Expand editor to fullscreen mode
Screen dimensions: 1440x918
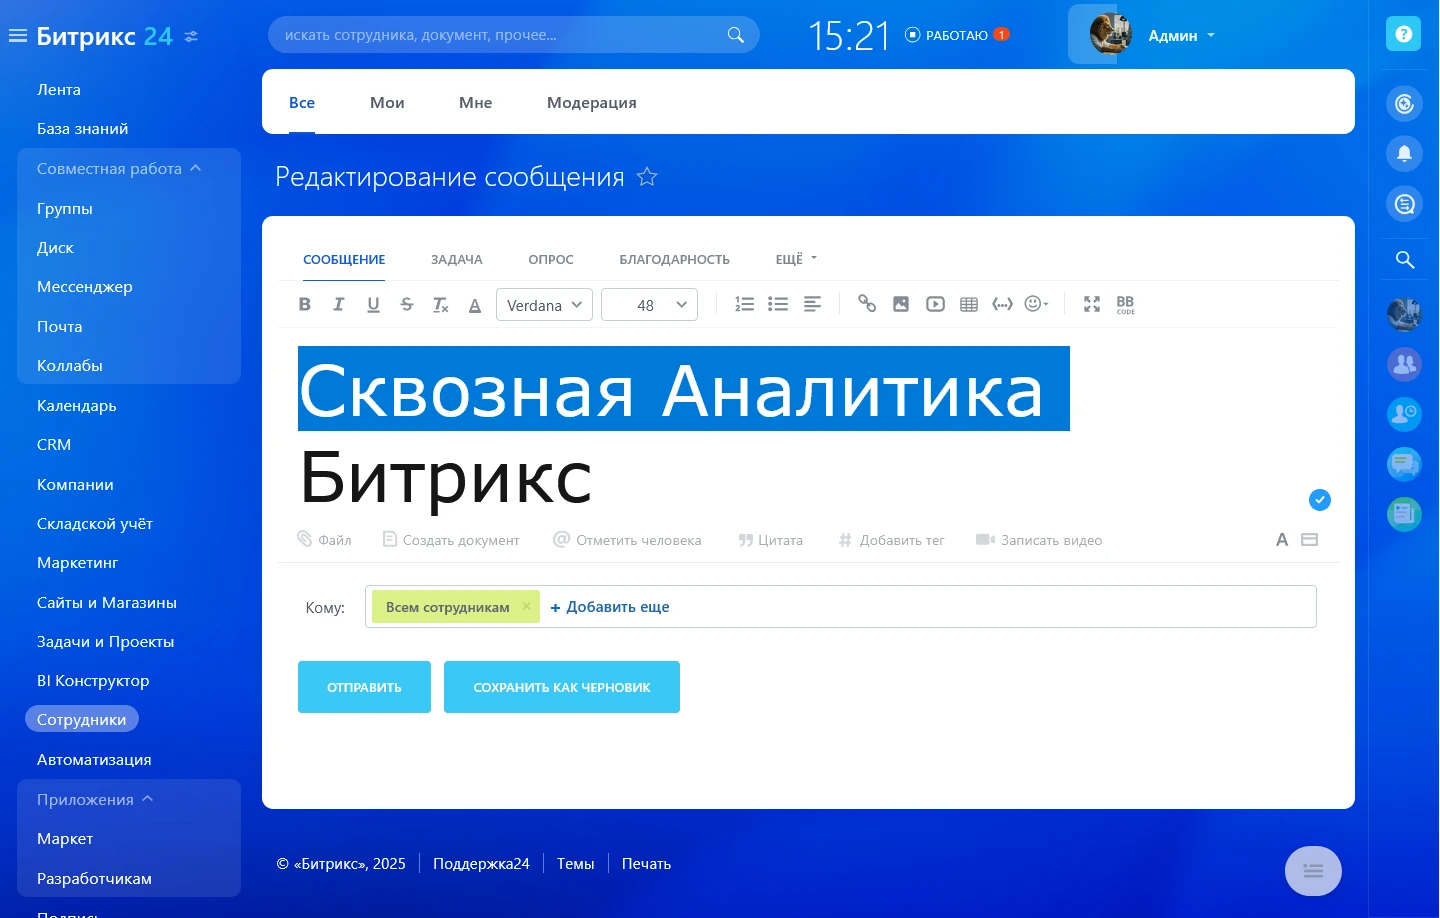pos(1091,304)
